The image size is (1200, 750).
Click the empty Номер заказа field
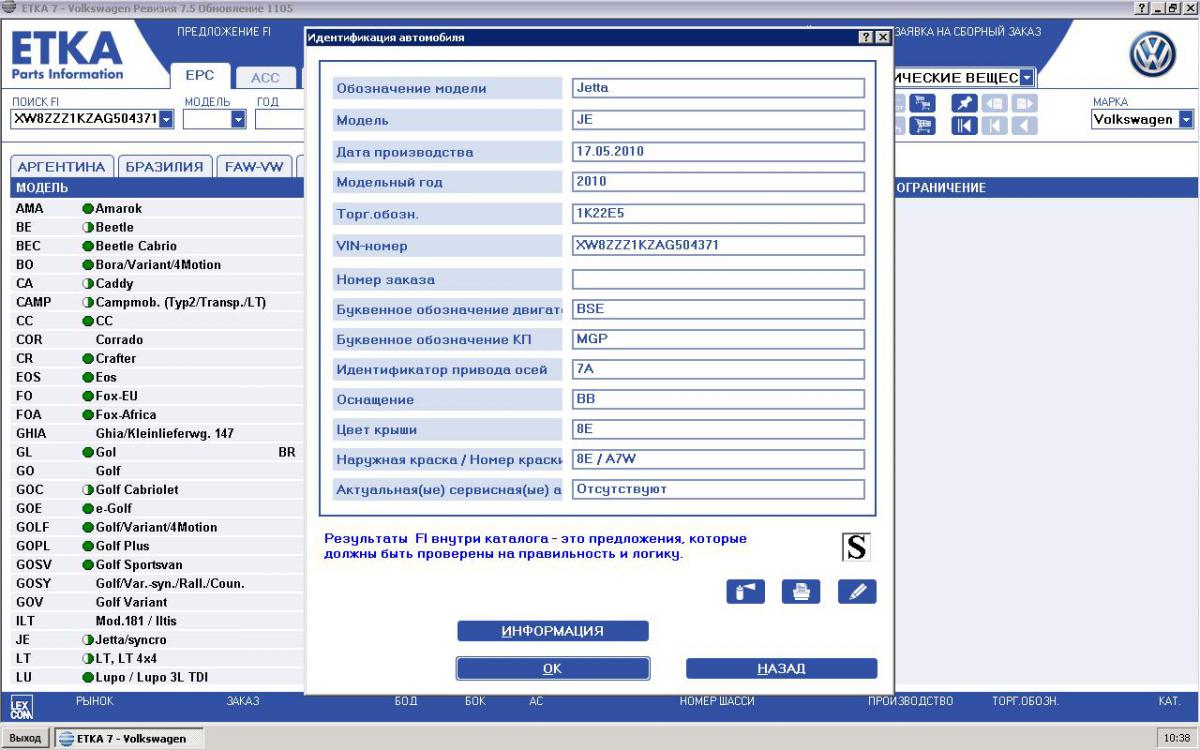tap(718, 280)
